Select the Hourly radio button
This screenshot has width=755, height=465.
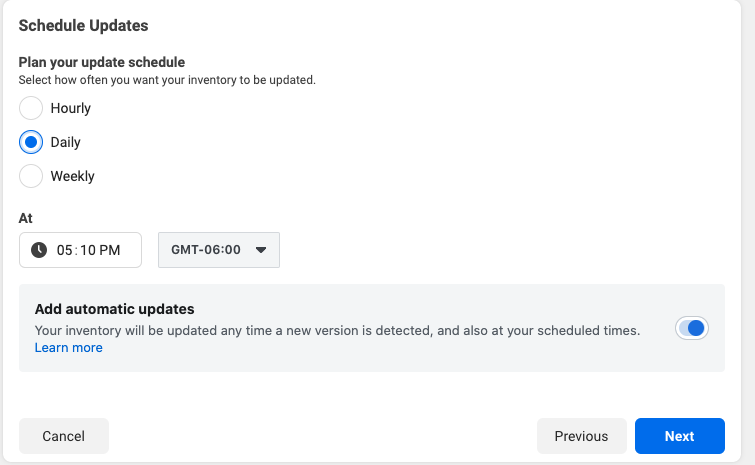(x=31, y=108)
